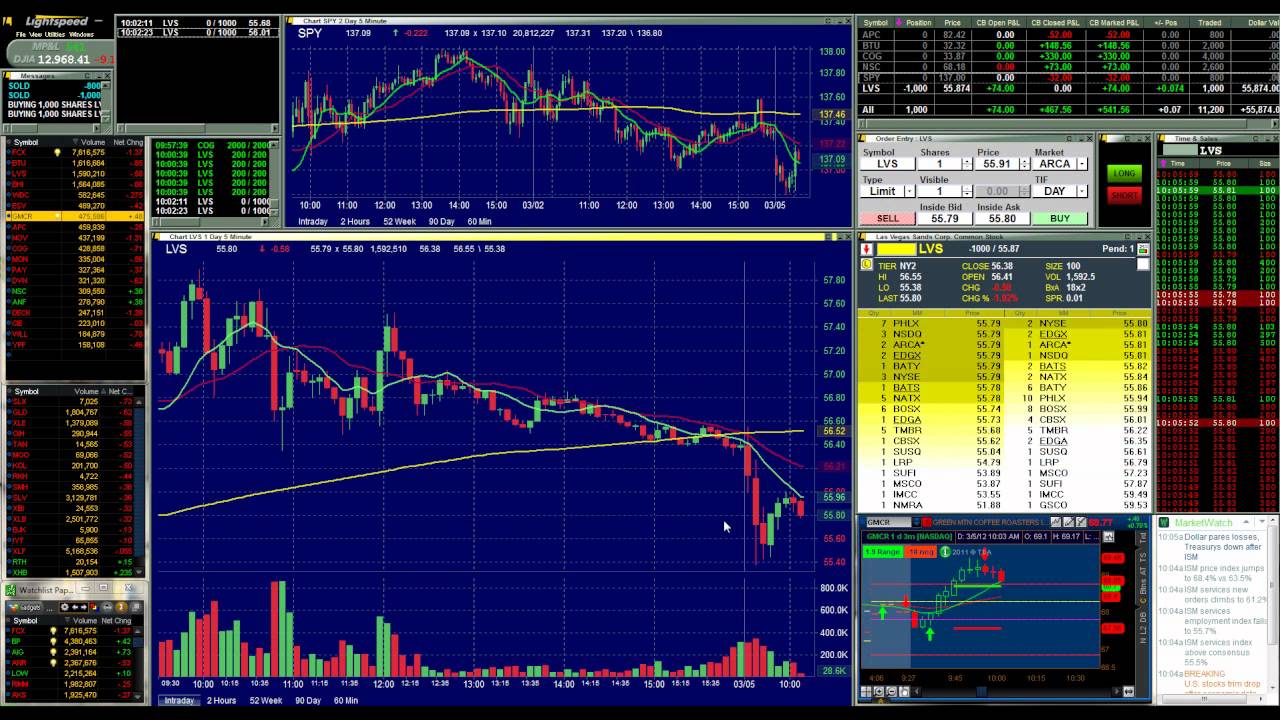The image size is (1280, 720).
Task: Click the Price field showing 55.91
Action: coord(997,164)
